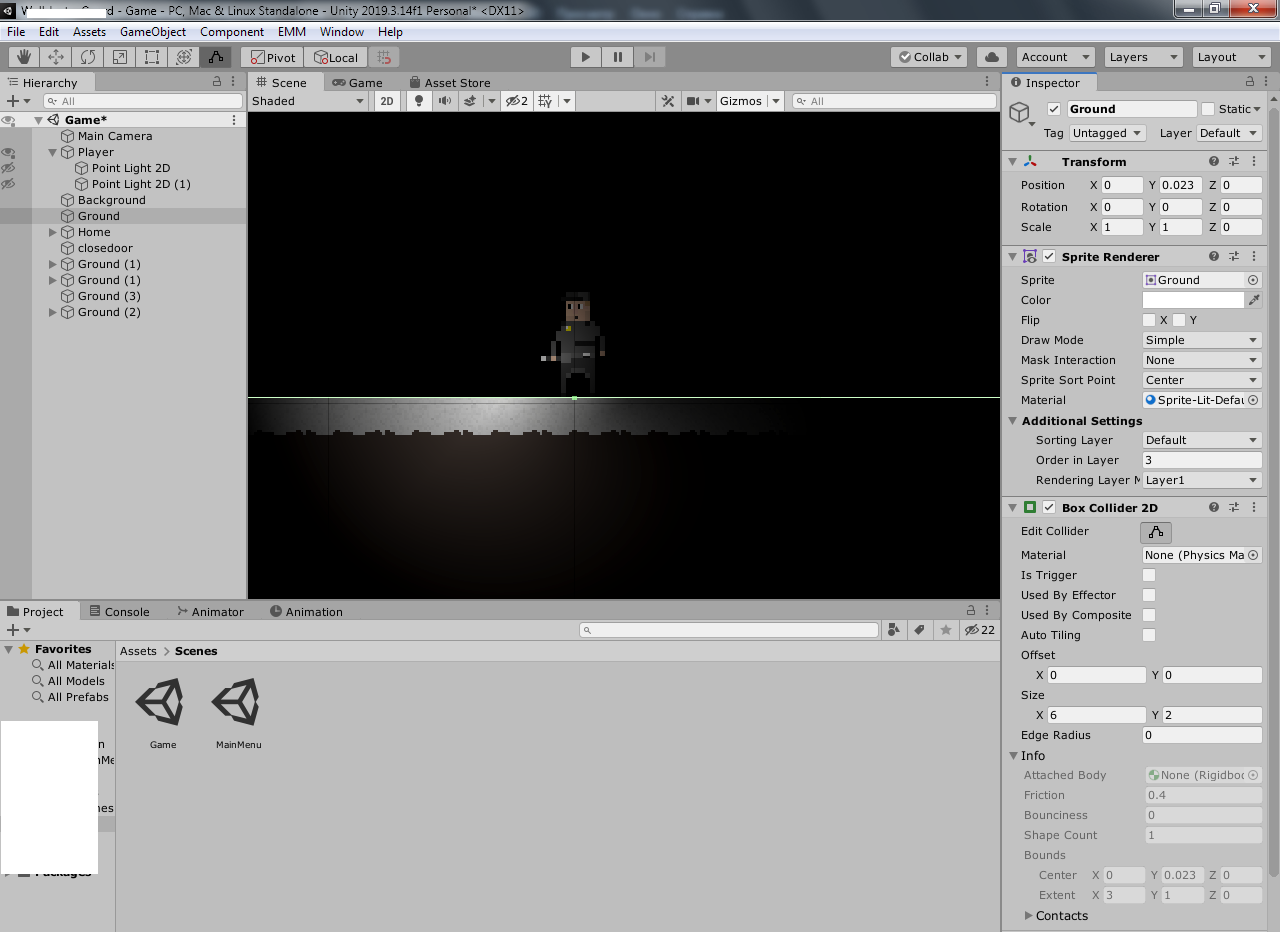Image resolution: width=1280 pixels, height=932 pixels.
Task: Enable Used By Composite checkbox
Action: (x=1149, y=615)
